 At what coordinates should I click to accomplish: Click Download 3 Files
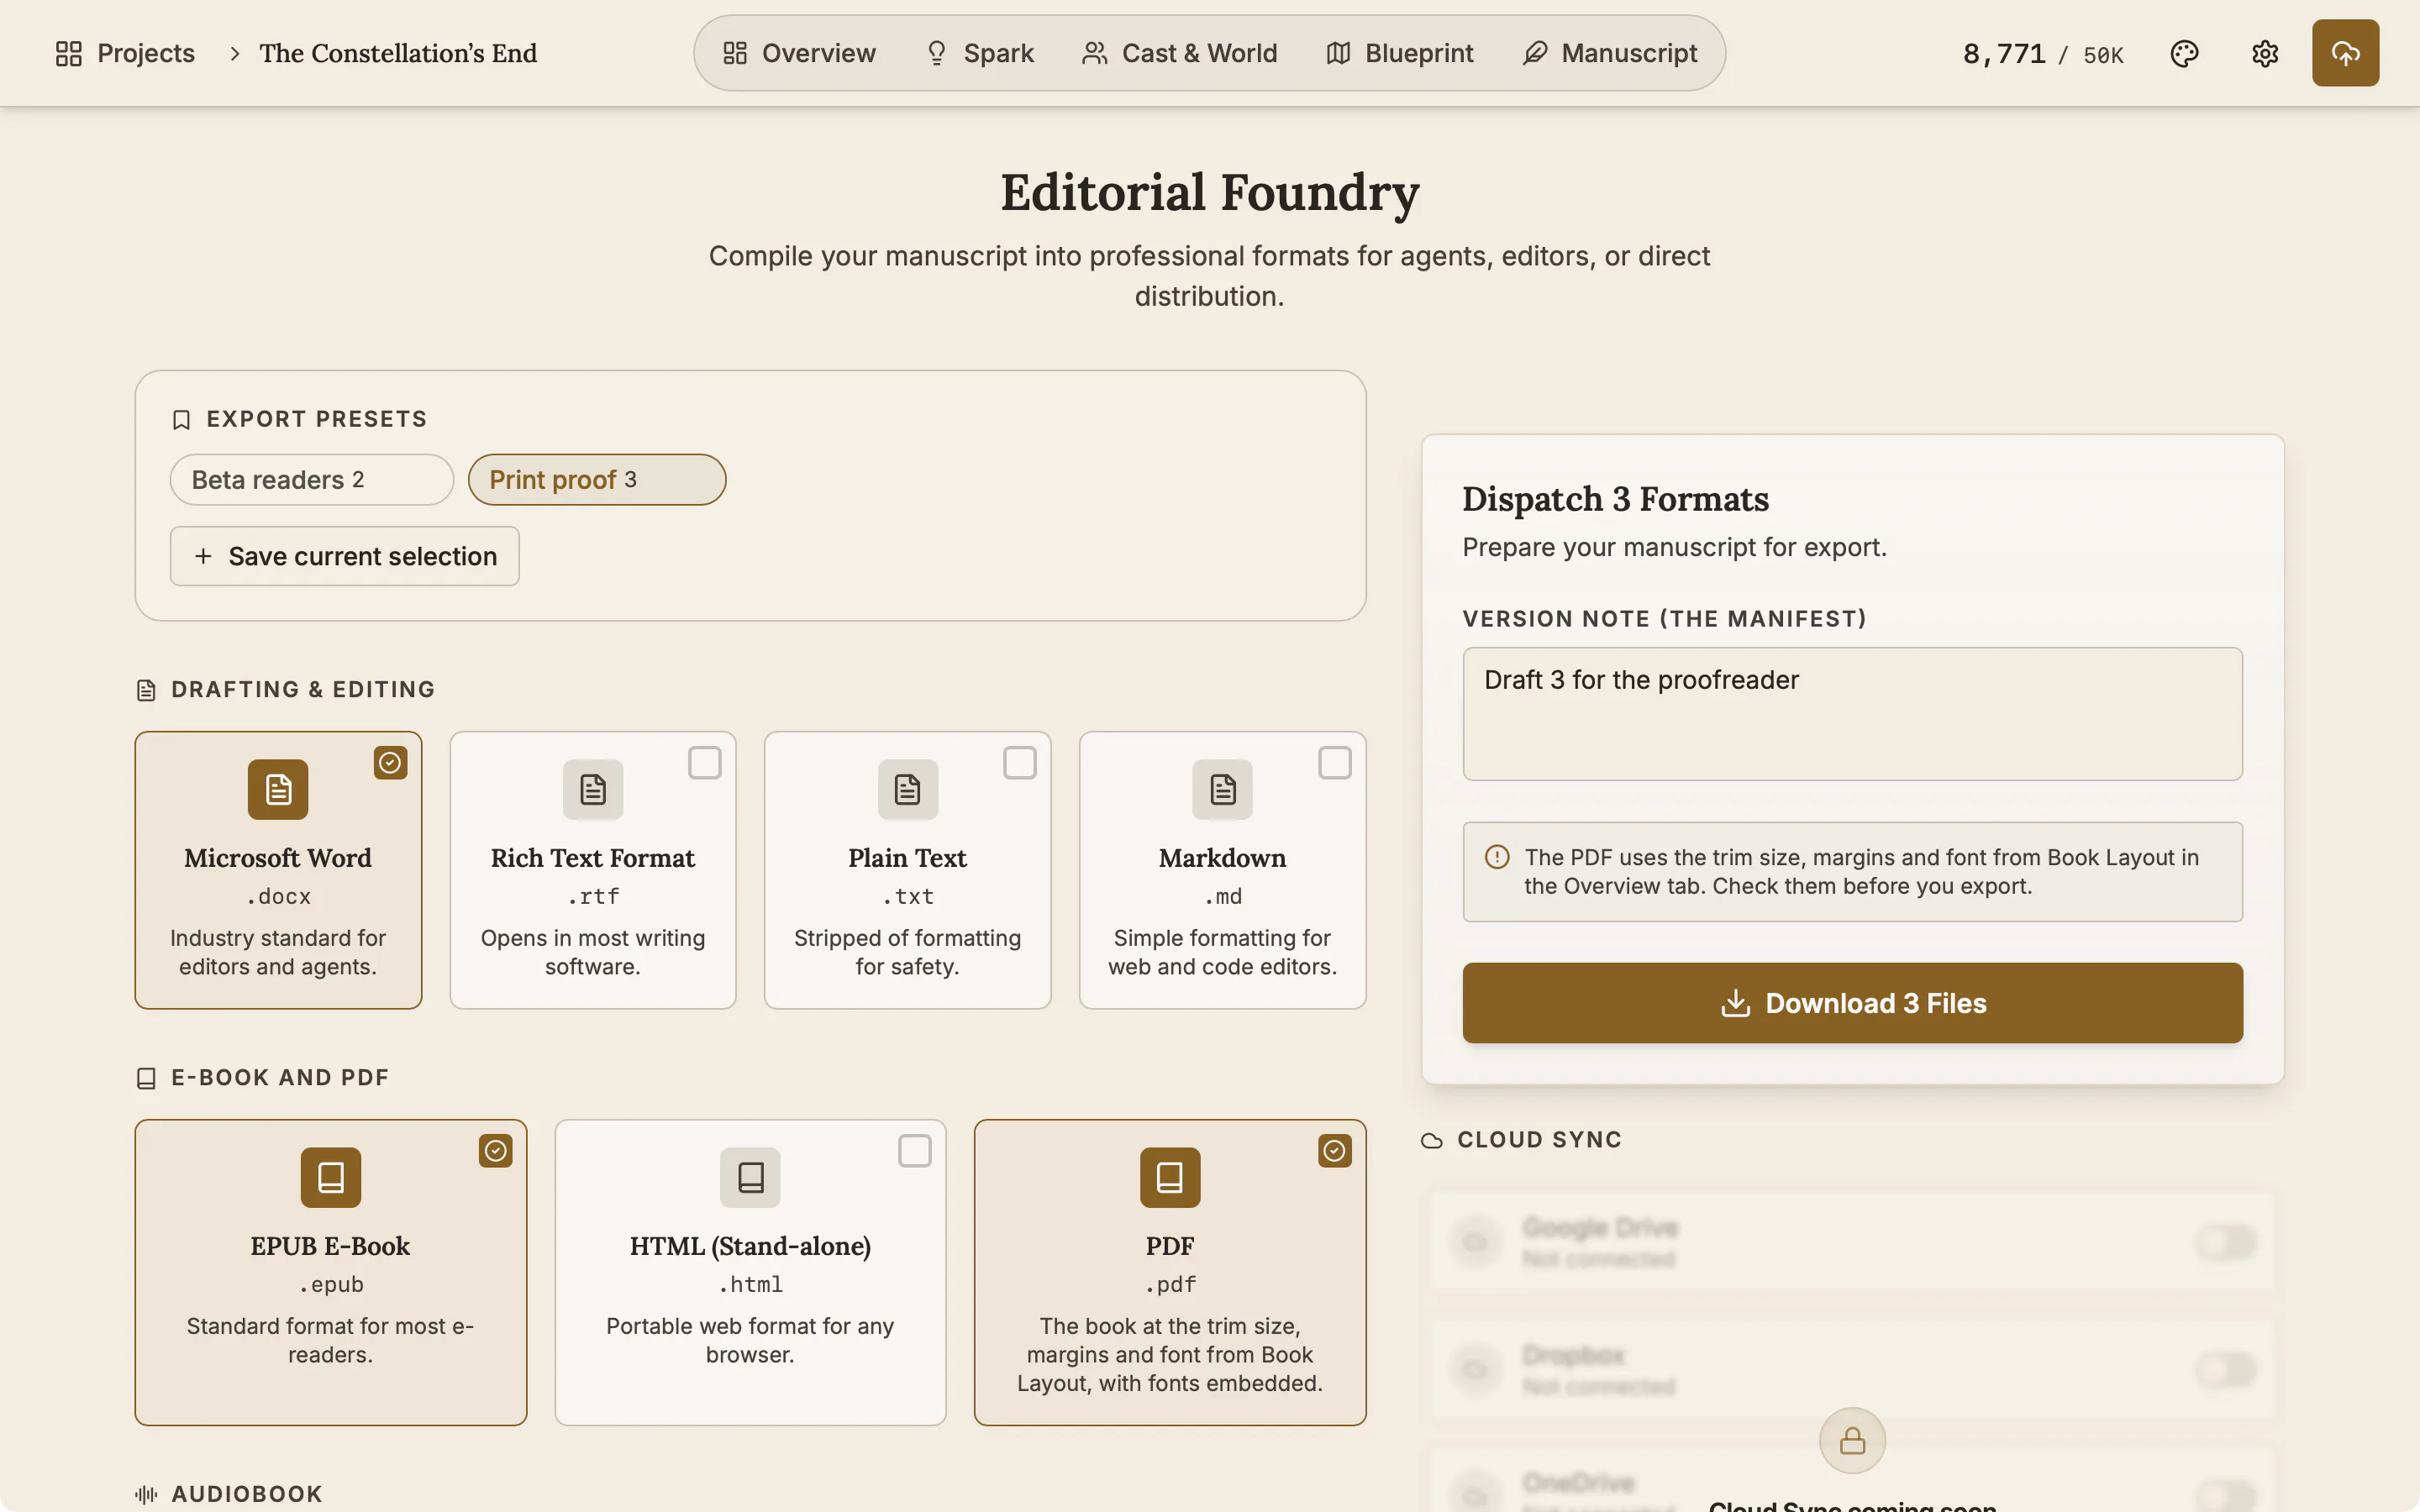coord(1852,1003)
